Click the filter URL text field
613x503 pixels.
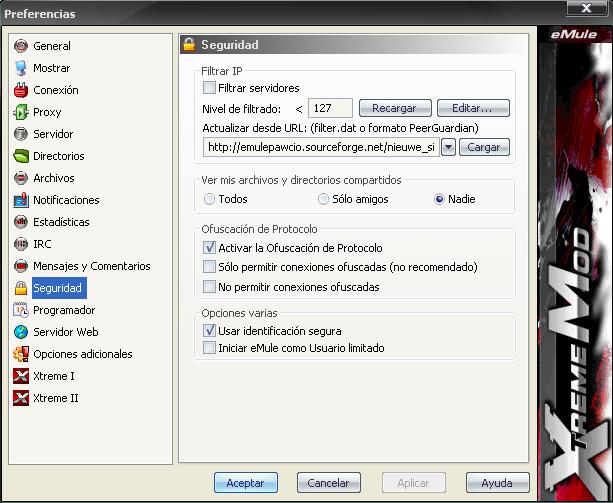(x=321, y=147)
